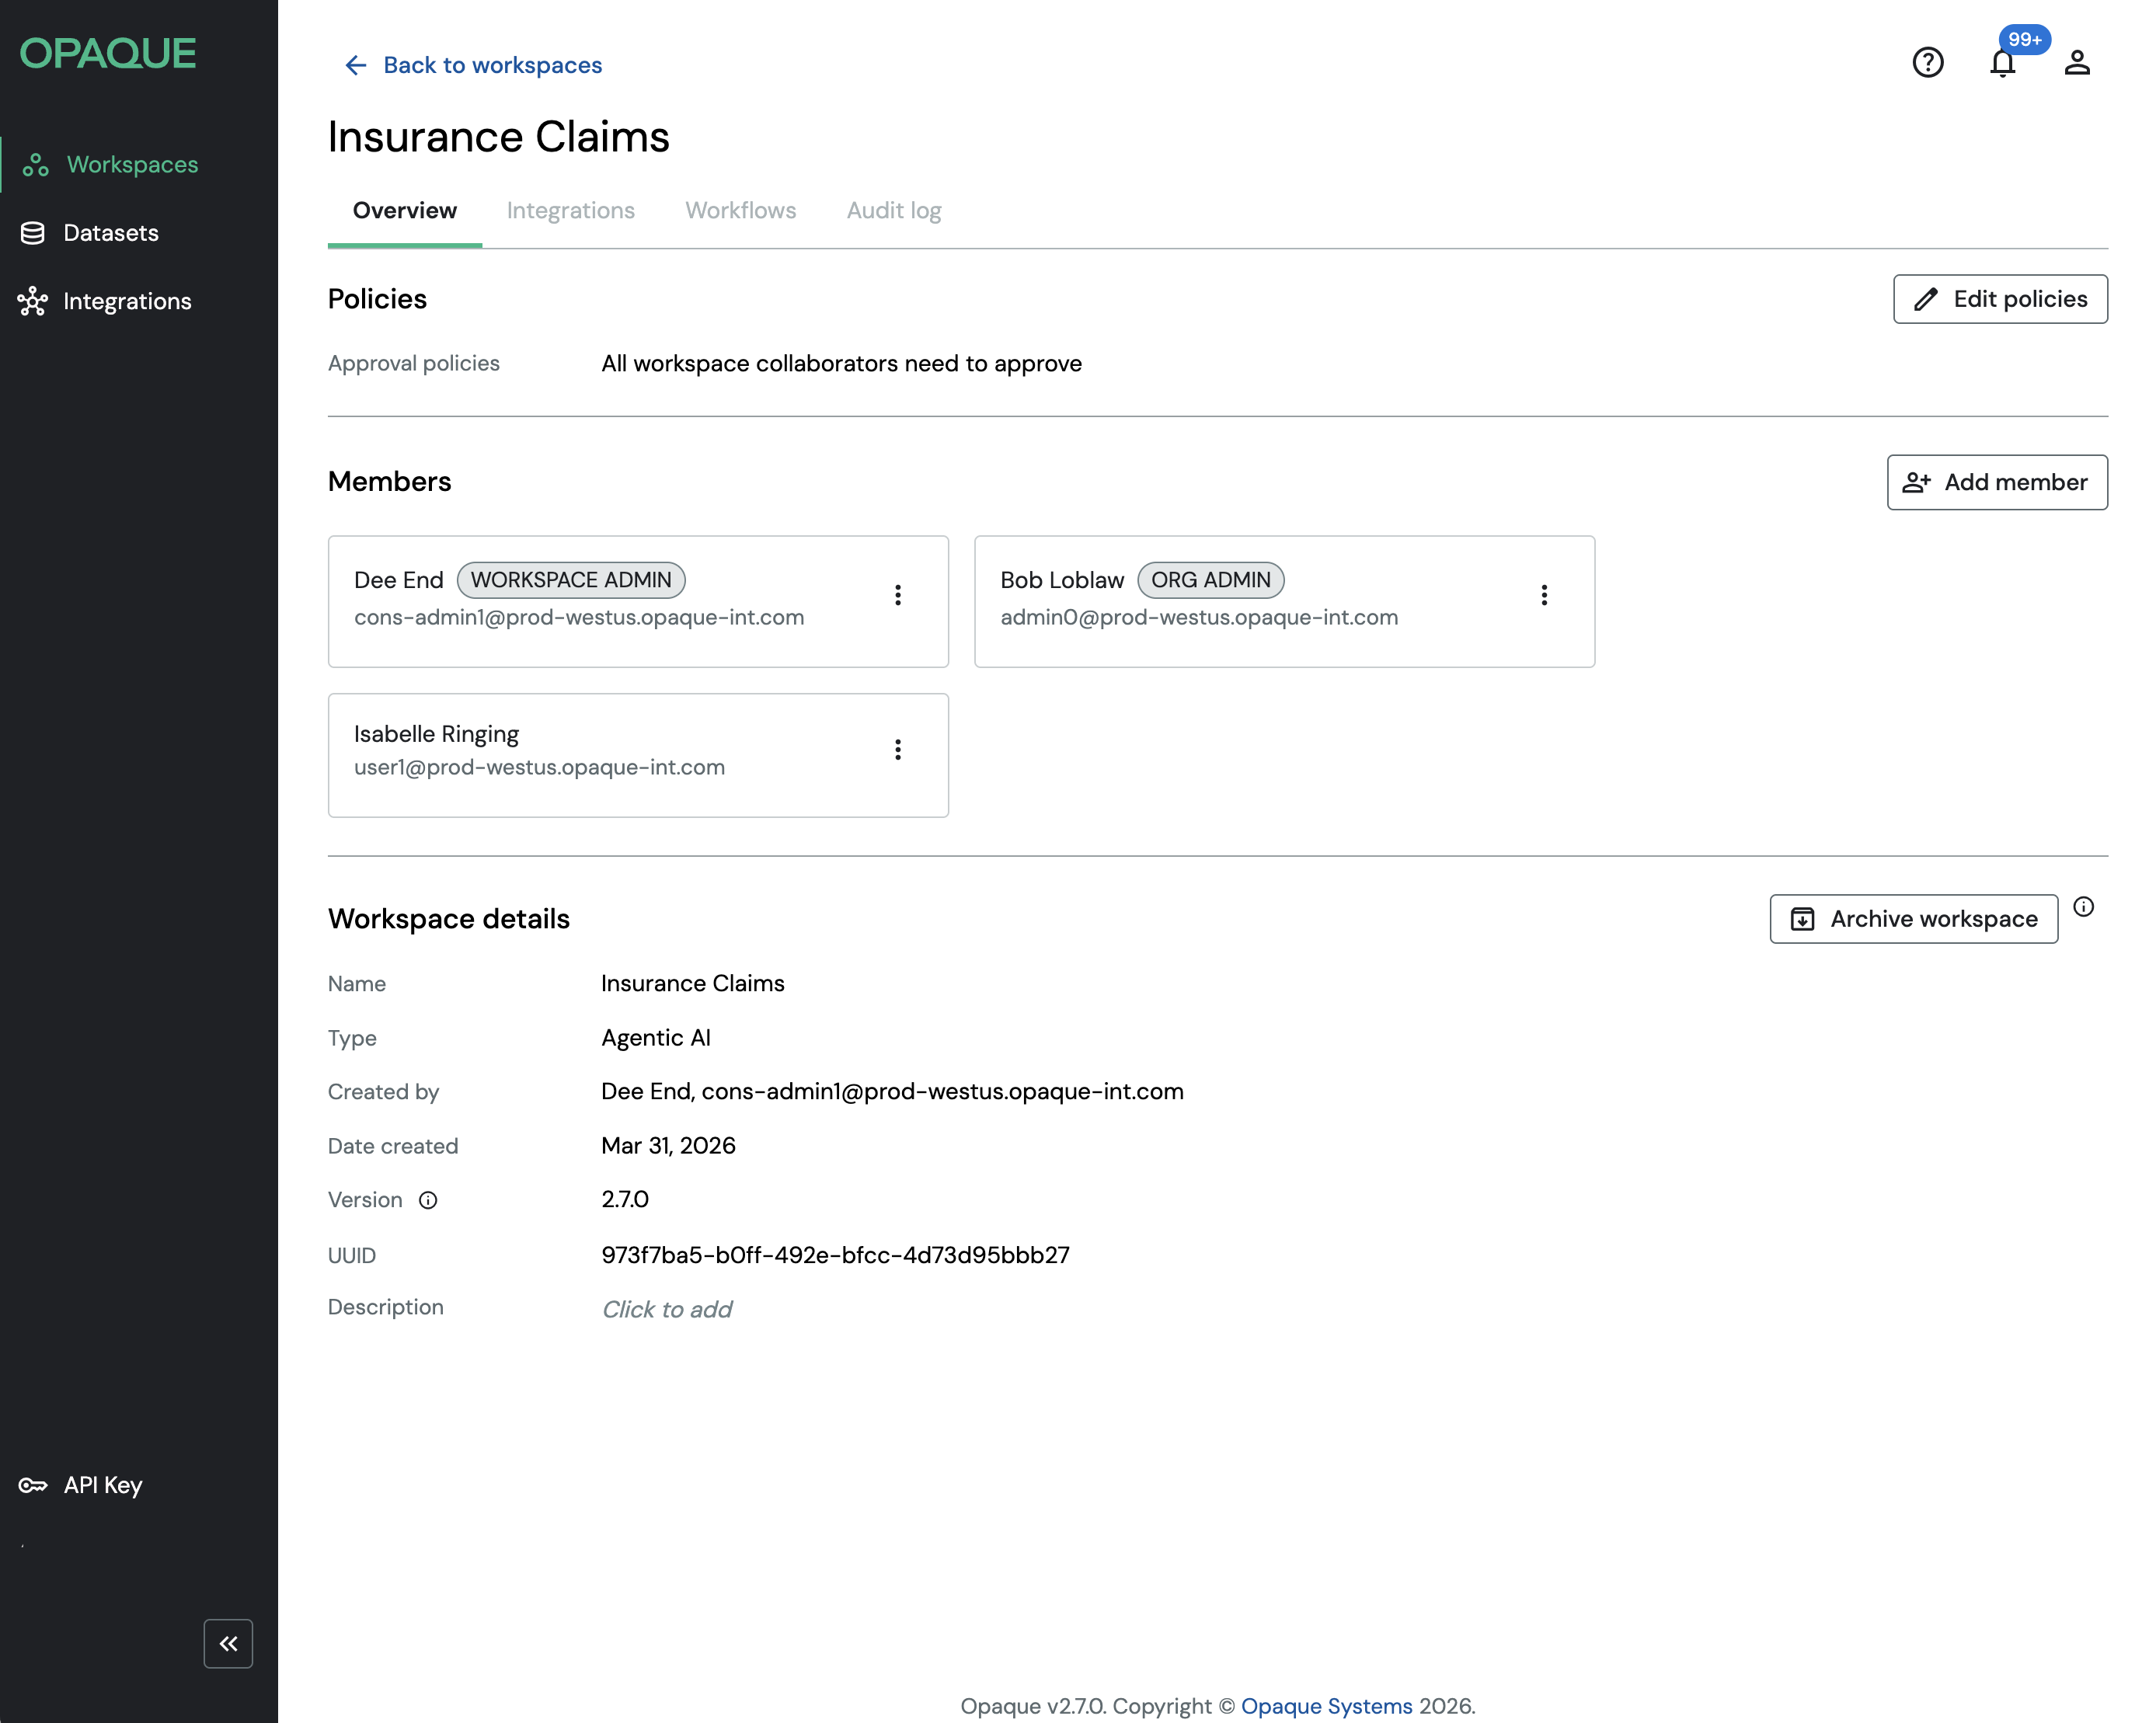Open the help question mark icon

click(x=1927, y=63)
